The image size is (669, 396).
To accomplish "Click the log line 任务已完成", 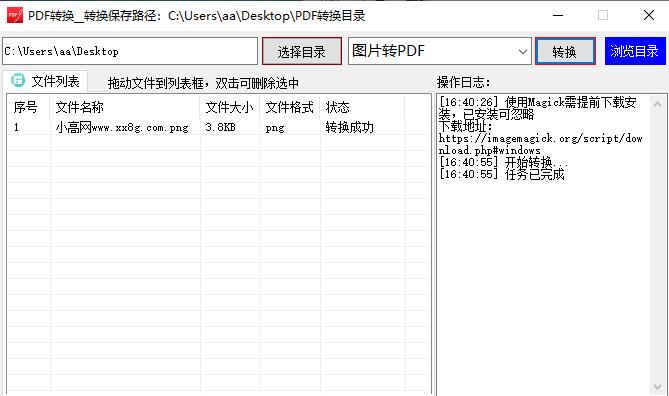I will [502, 174].
